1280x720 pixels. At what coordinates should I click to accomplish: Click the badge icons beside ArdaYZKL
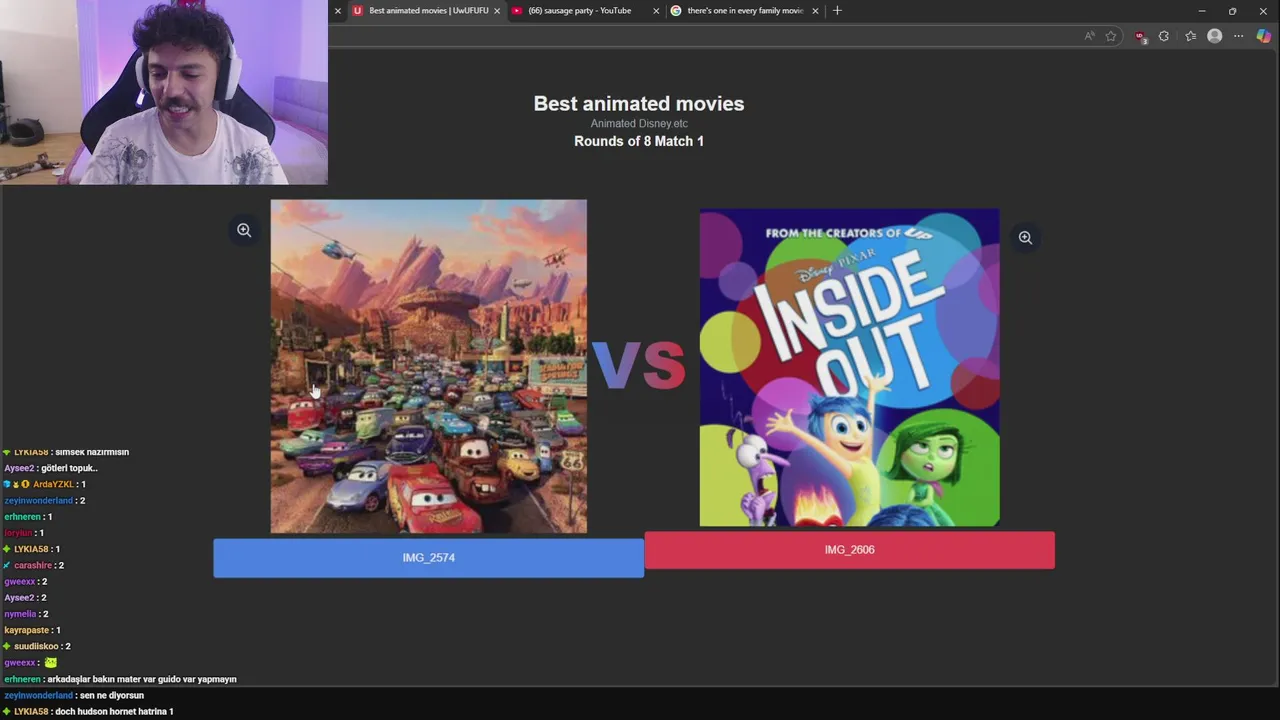(x=17, y=484)
